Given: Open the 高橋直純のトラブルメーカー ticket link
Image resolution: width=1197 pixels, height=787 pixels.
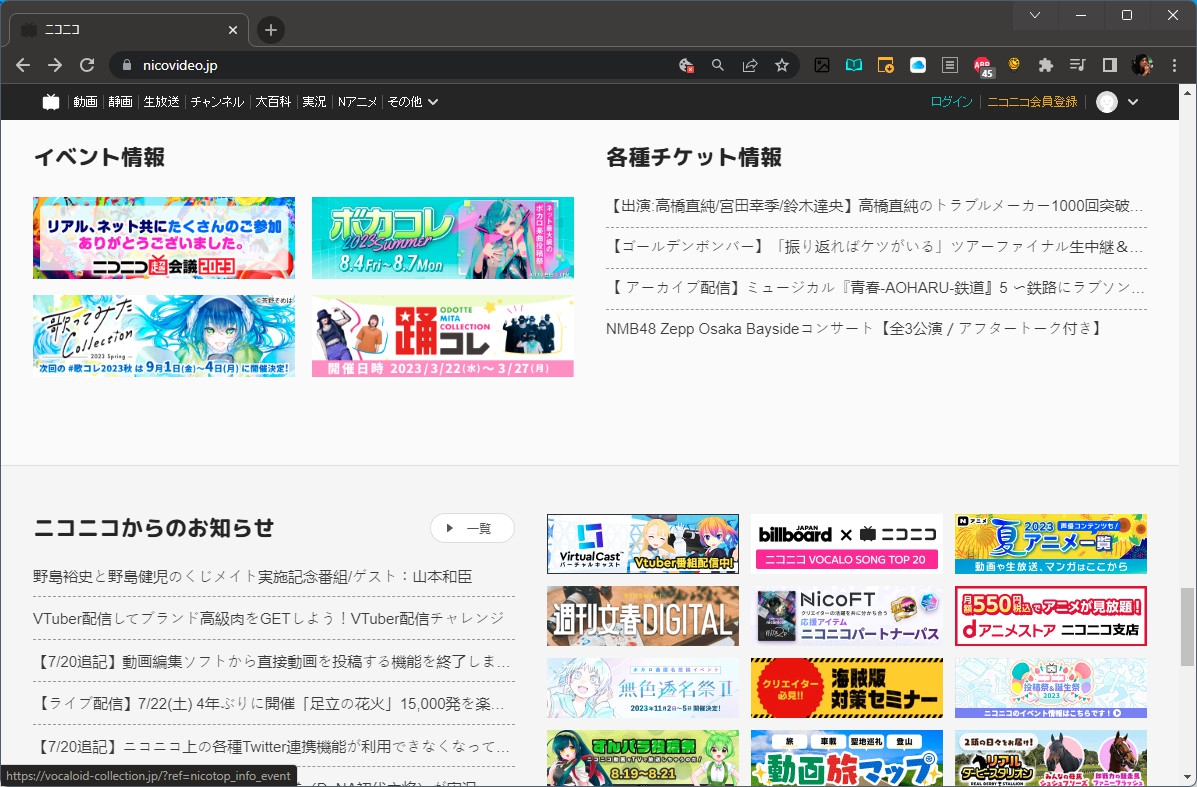Looking at the screenshot, I should click(876, 206).
